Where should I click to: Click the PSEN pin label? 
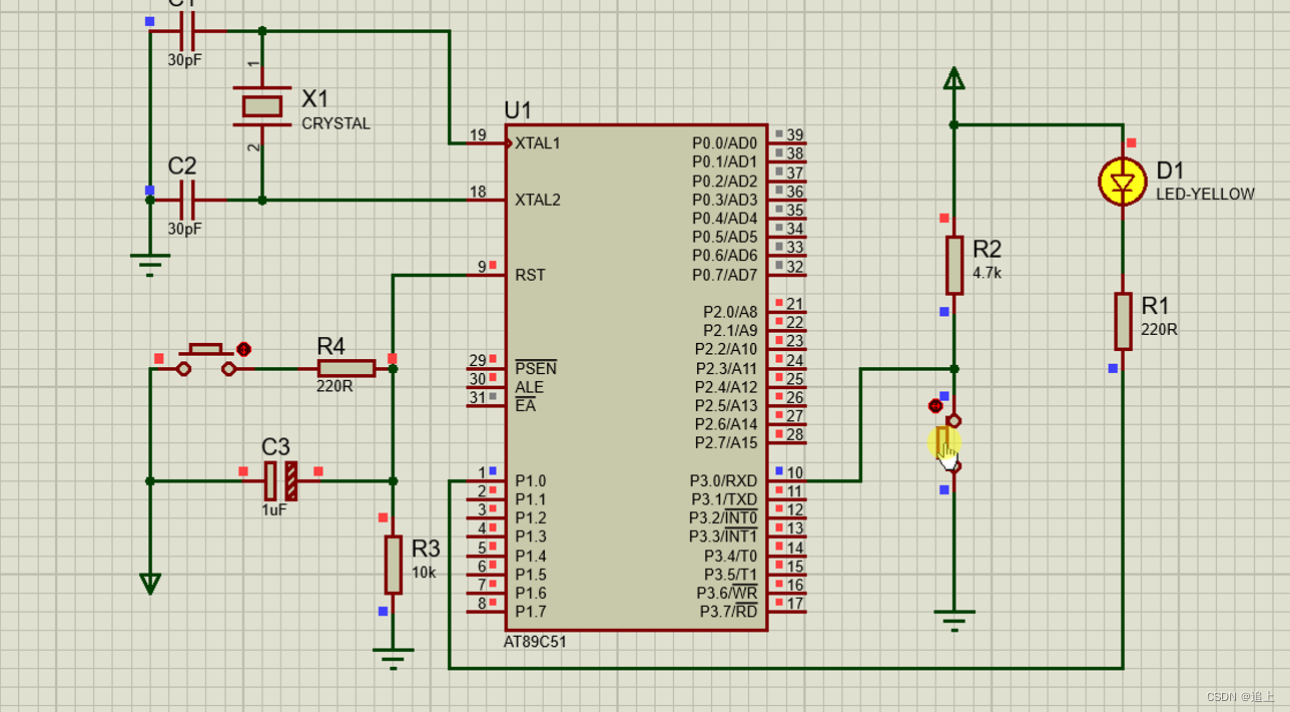click(536, 369)
